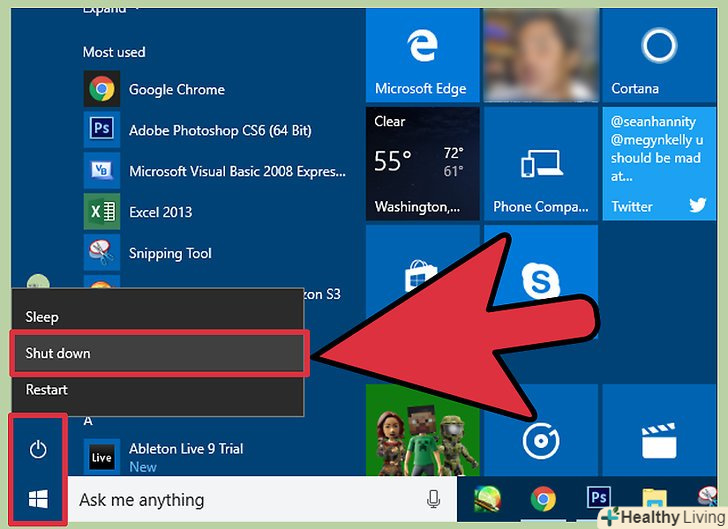The image size is (728, 529).
Task: Open Excel 2013 from Most used list
Action: [160, 212]
